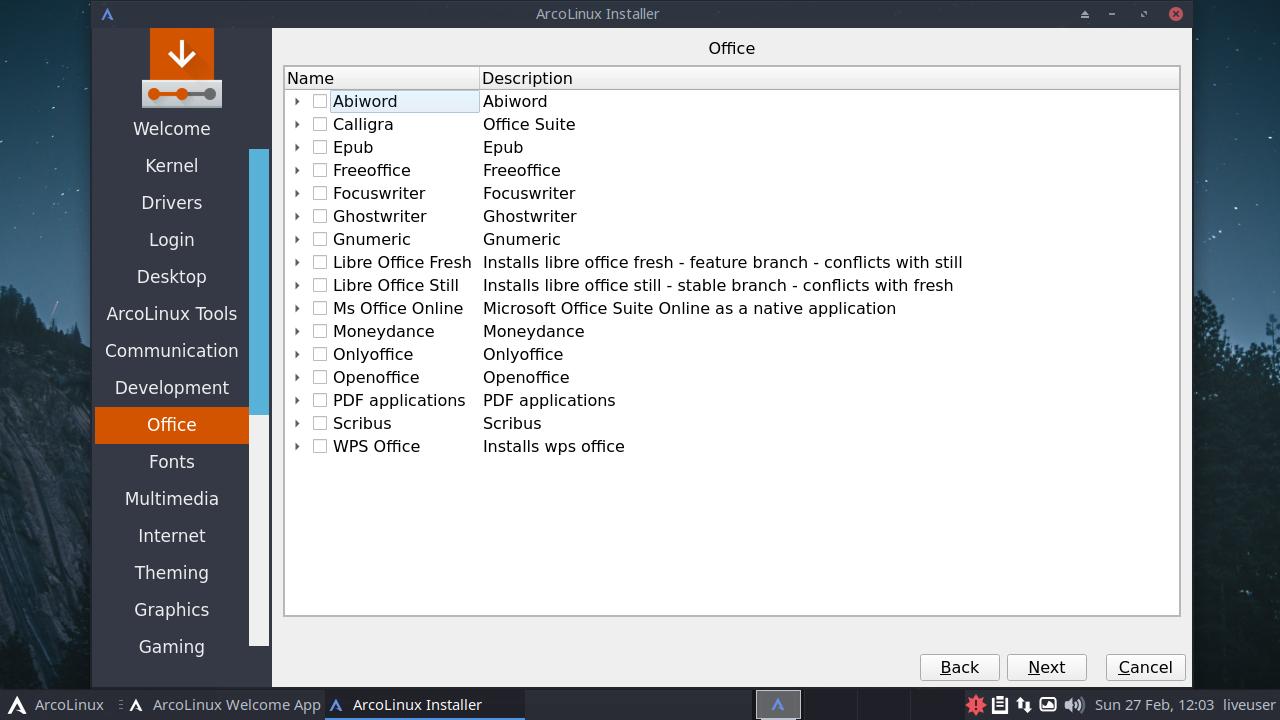Select the ArcoLinux Tools sidebar step
Image resolution: width=1280 pixels, height=720 pixels.
click(172, 314)
